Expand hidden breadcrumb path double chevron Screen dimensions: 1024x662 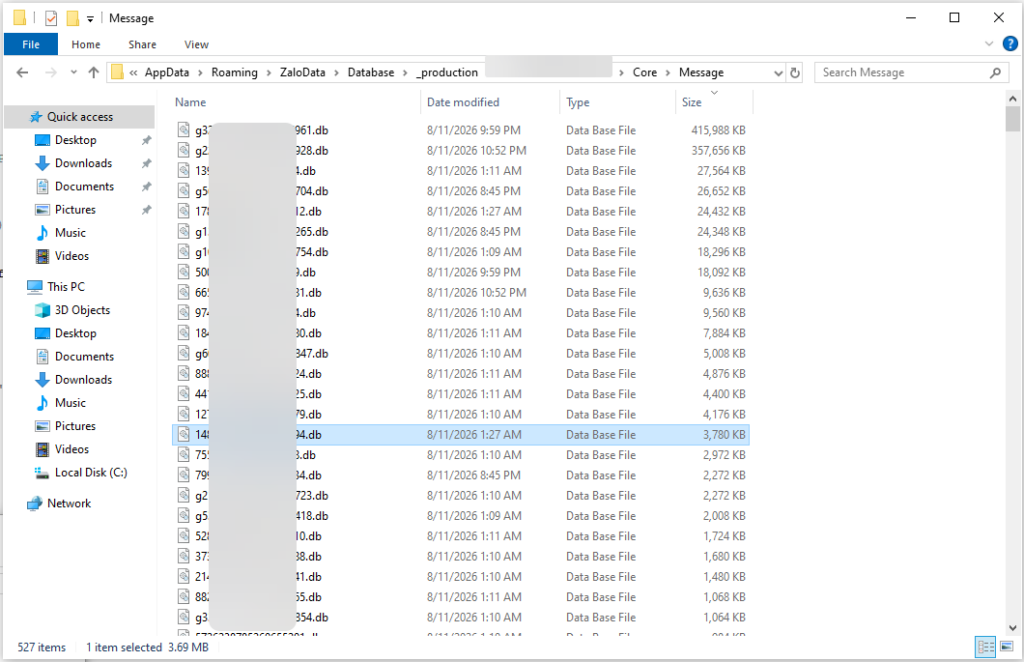[x=133, y=72]
